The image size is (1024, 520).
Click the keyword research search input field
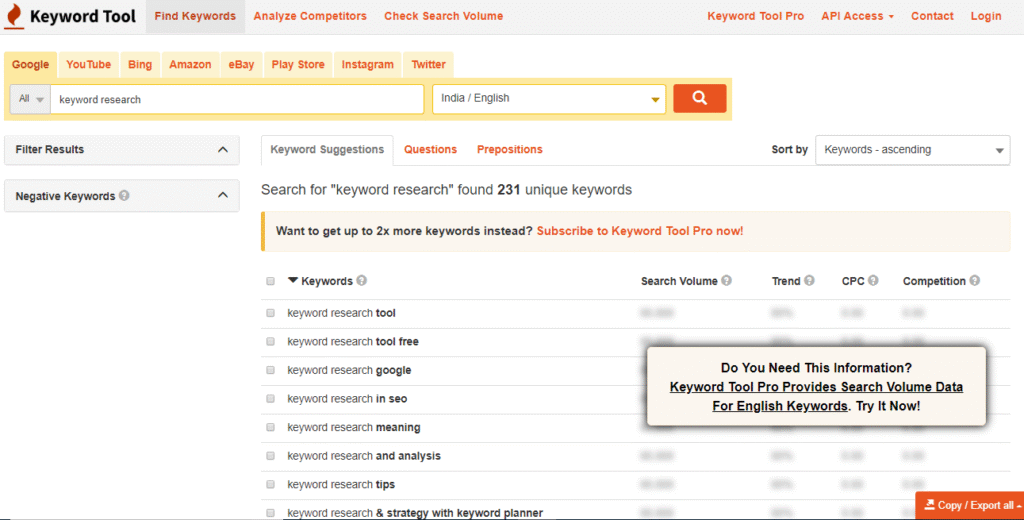point(237,99)
